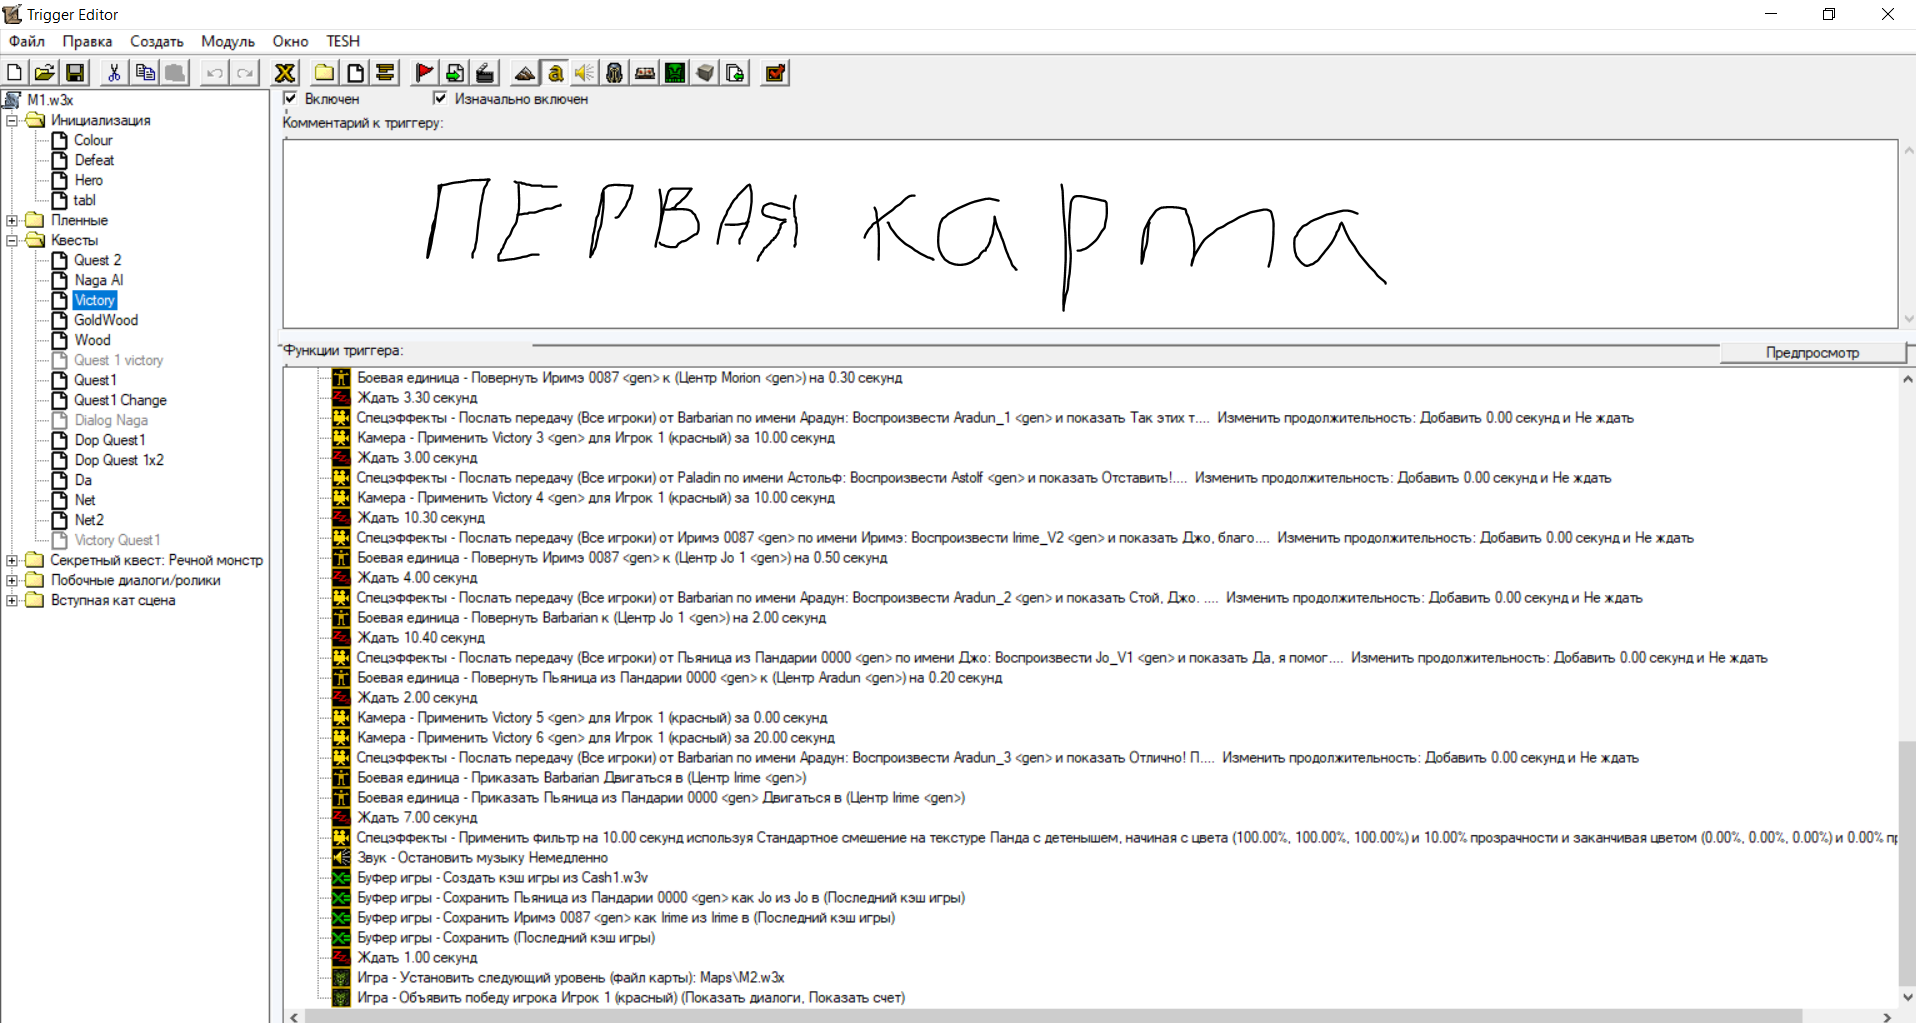1916x1023 pixels.
Task: Add a new condition with the green arrow icon
Action: click(x=455, y=73)
